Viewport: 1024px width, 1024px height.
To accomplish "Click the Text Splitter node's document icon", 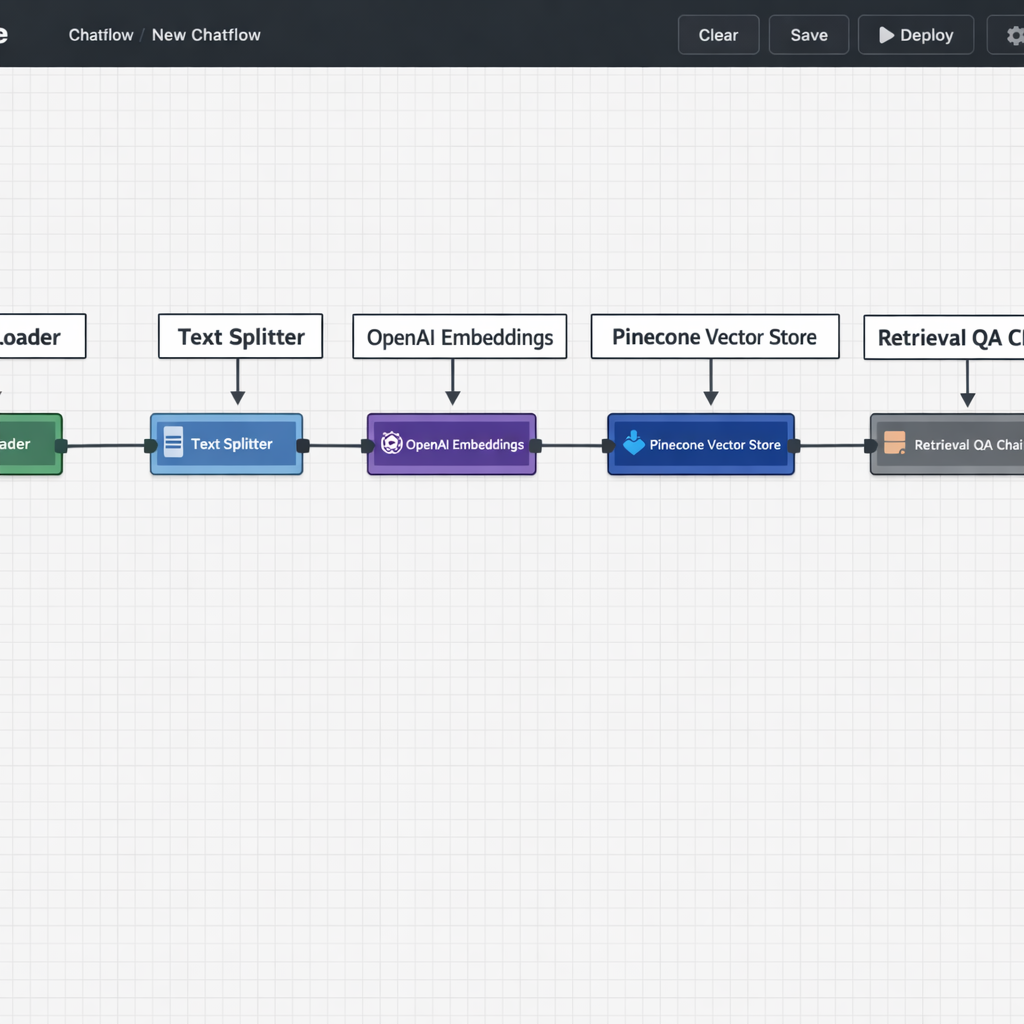I will (x=173, y=442).
